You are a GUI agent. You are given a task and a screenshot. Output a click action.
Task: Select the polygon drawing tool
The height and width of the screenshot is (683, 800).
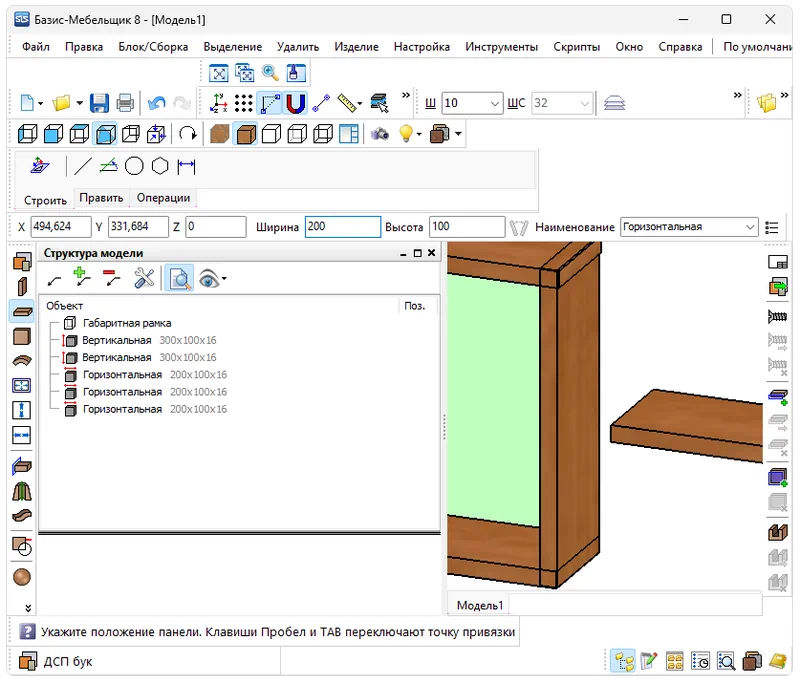coord(160,166)
